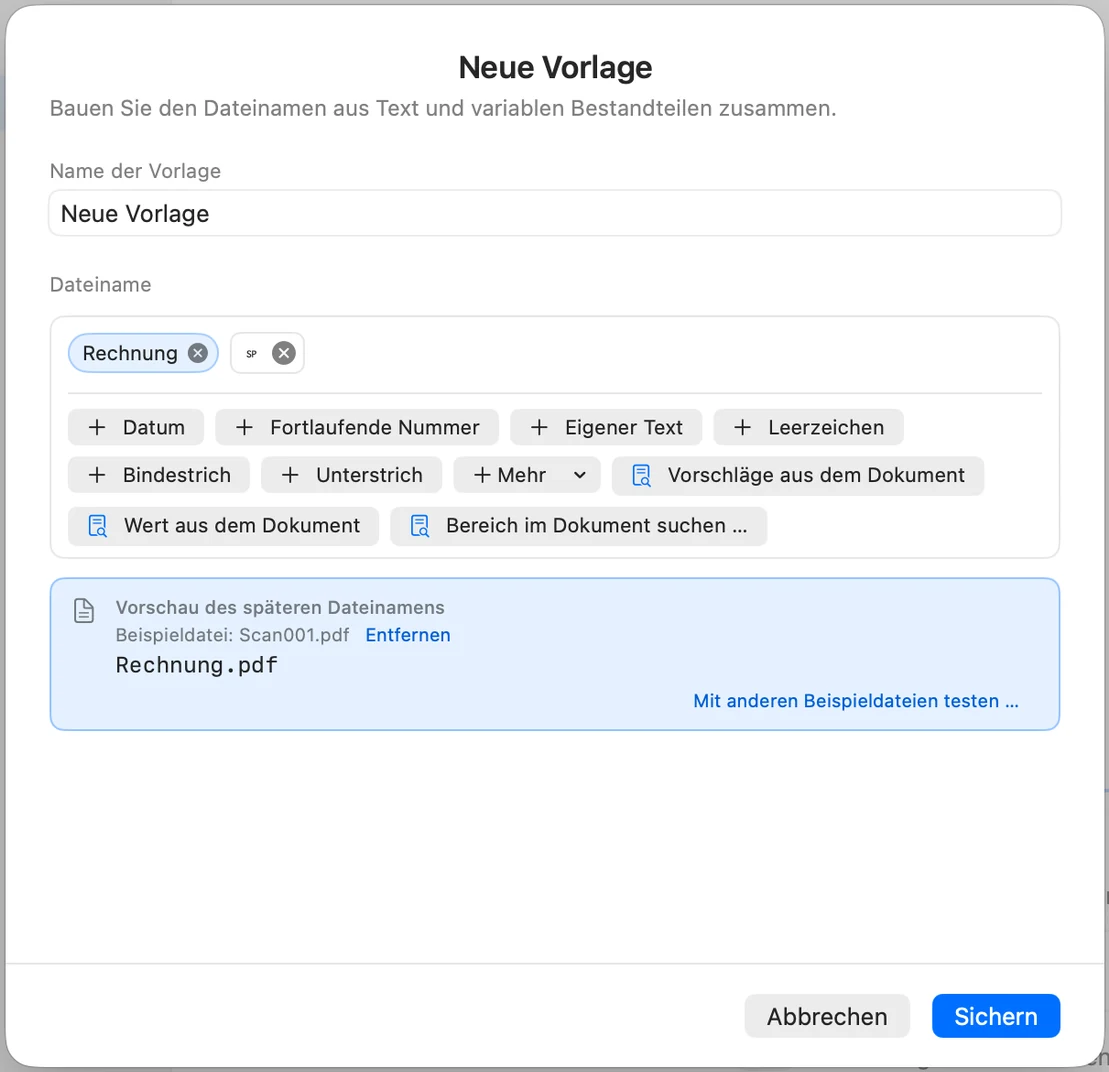Remove the SP space token
The width and height of the screenshot is (1109, 1072).
click(284, 353)
